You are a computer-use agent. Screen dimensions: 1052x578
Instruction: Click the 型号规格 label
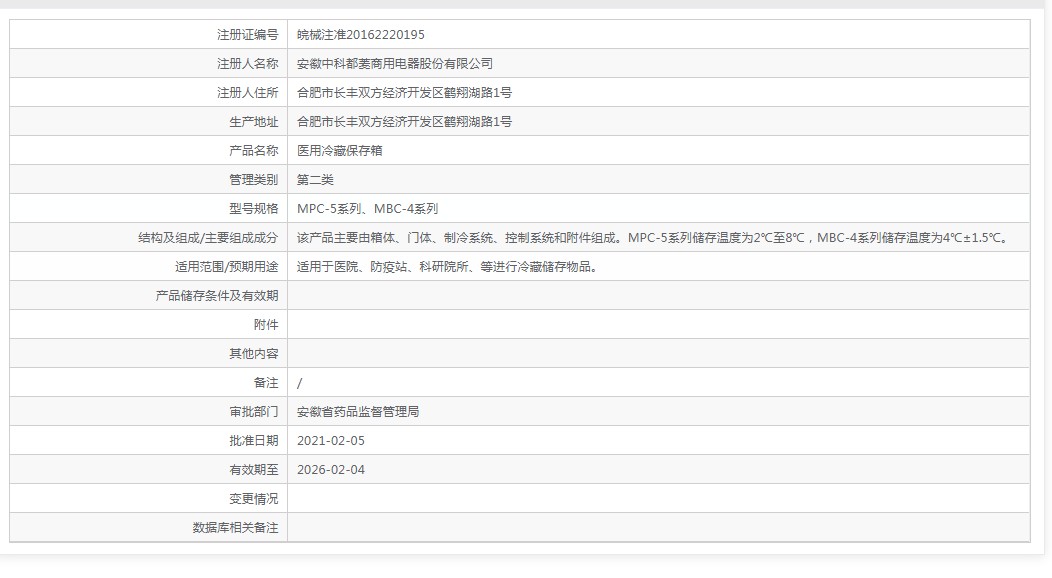[x=253, y=209]
